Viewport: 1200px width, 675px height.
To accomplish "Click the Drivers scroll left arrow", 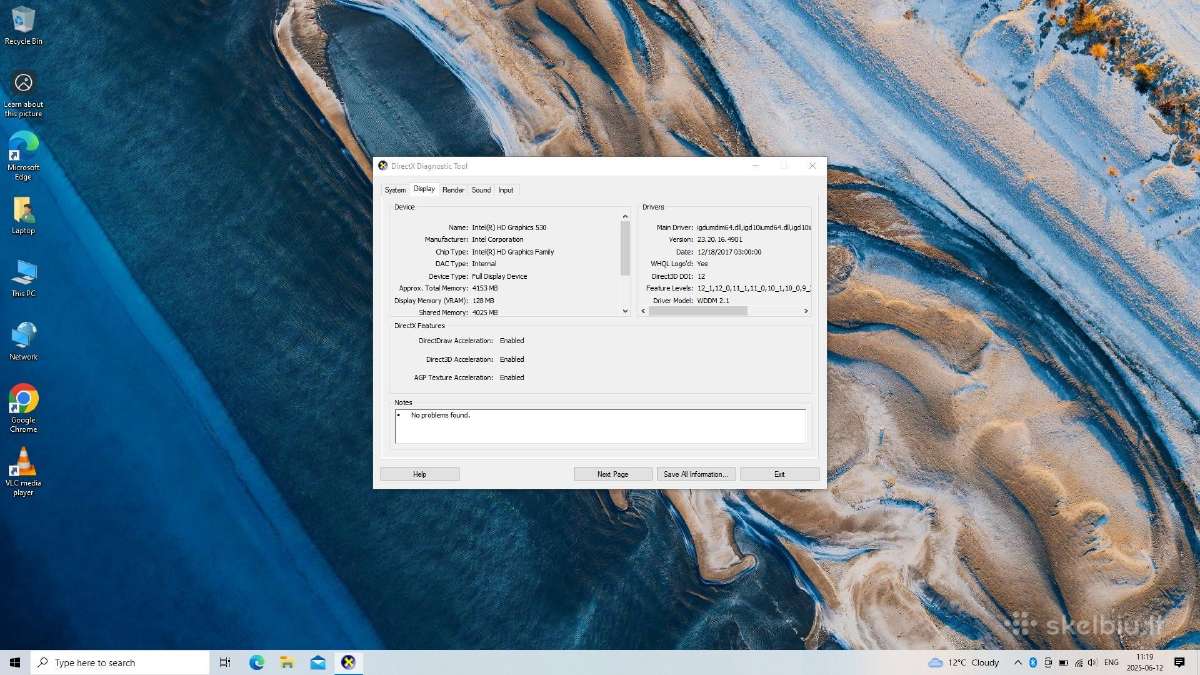I will click(644, 311).
